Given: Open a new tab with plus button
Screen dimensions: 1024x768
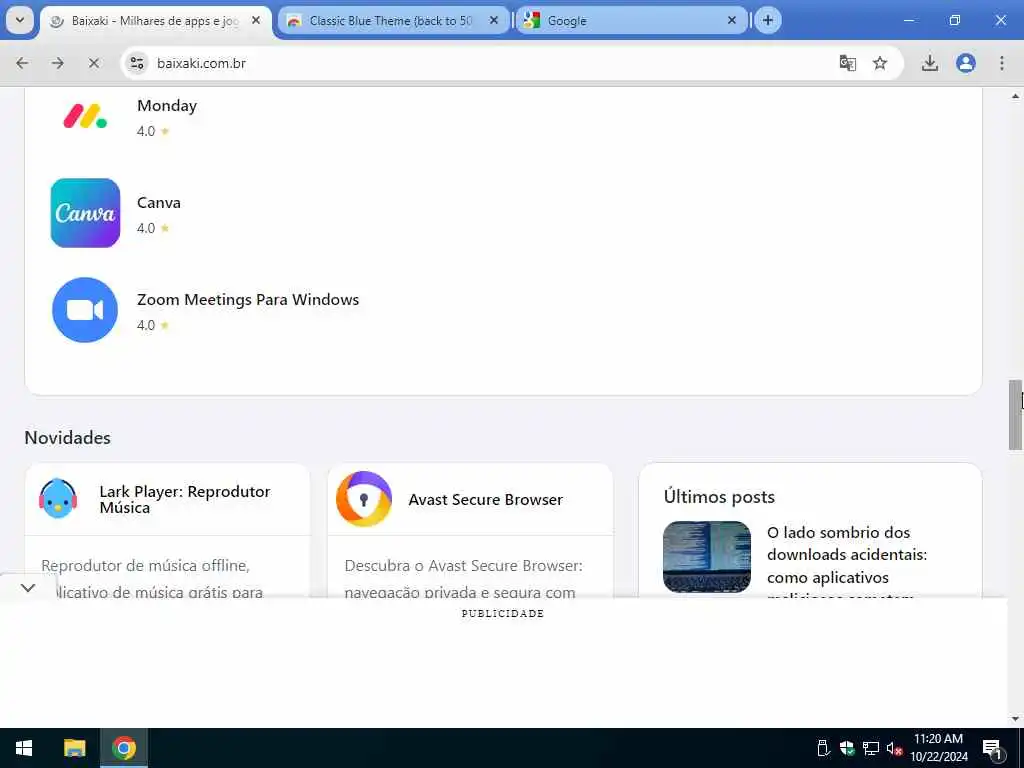Looking at the screenshot, I should [768, 20].
